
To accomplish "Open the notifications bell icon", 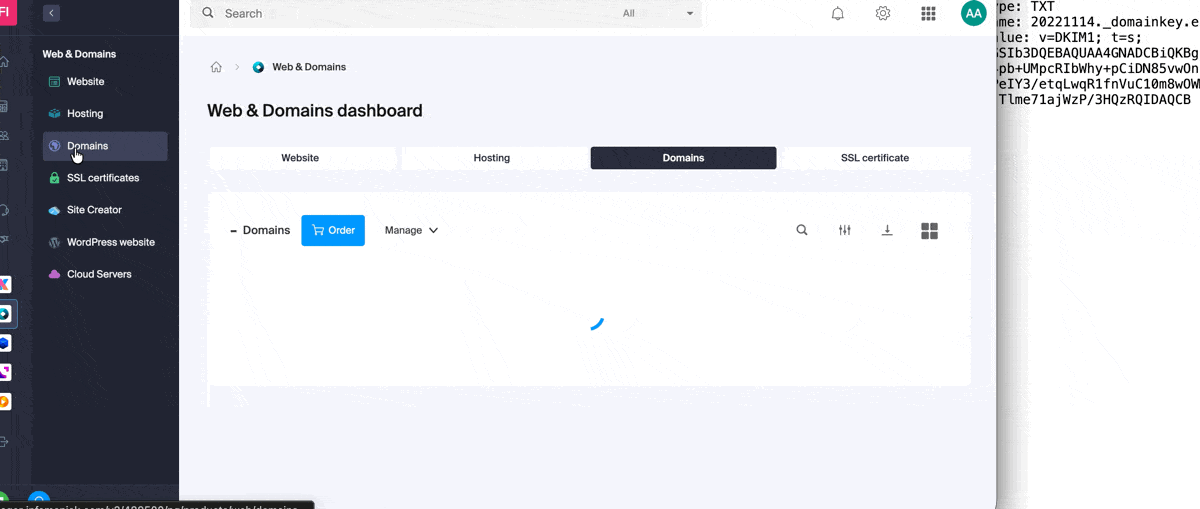I will tap(838, 14).
